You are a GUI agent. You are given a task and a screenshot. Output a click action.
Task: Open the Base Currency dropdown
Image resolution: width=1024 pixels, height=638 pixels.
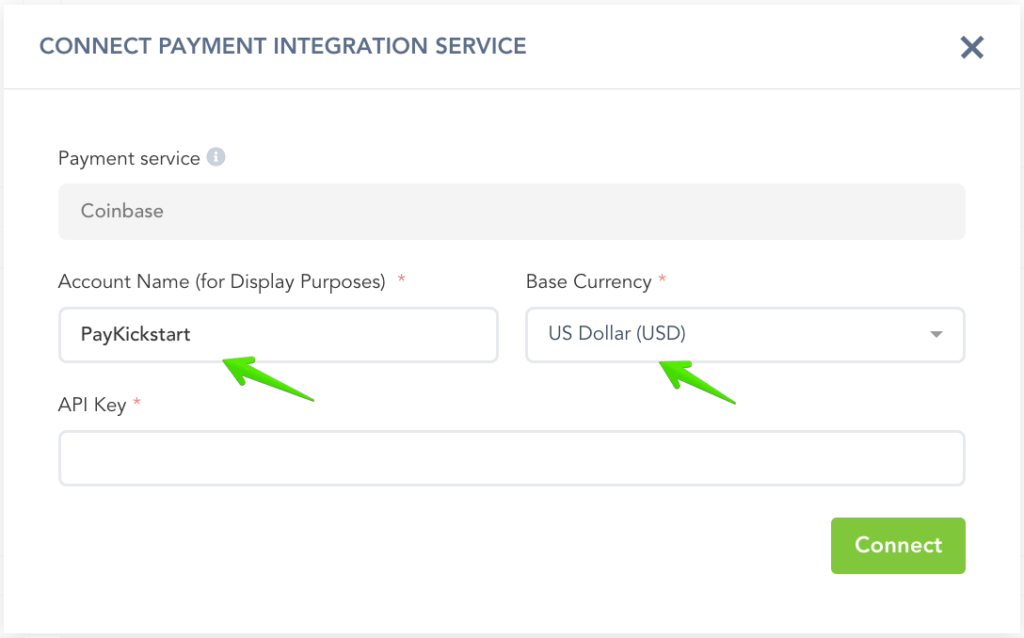745,335
